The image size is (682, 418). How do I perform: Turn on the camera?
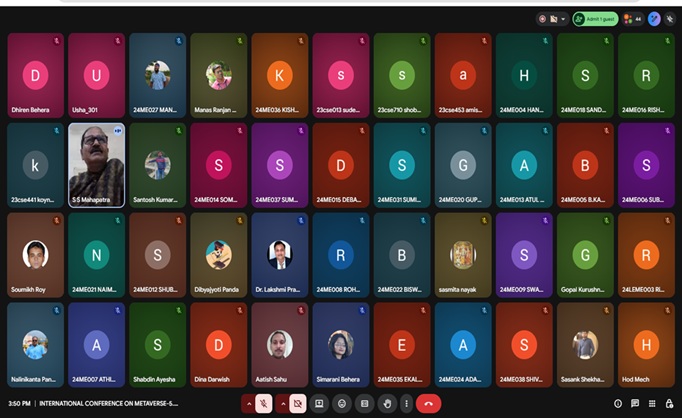[x=297, y=403]
